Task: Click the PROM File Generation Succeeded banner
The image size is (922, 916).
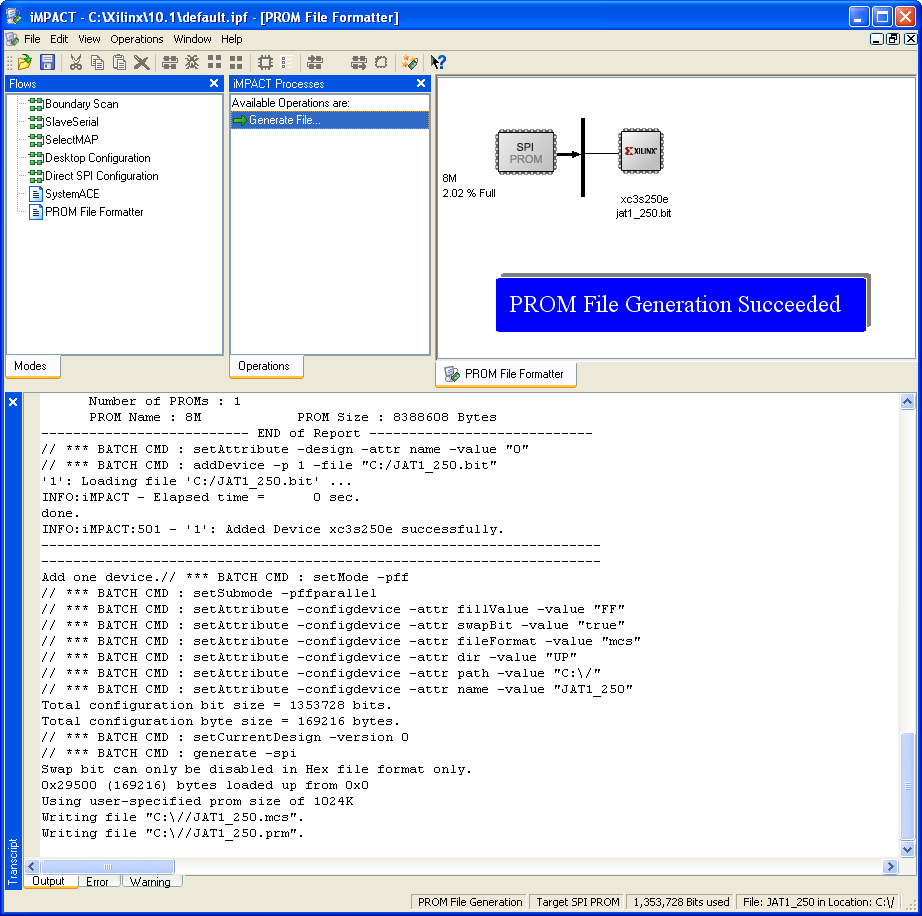Action: coord(681,305)
